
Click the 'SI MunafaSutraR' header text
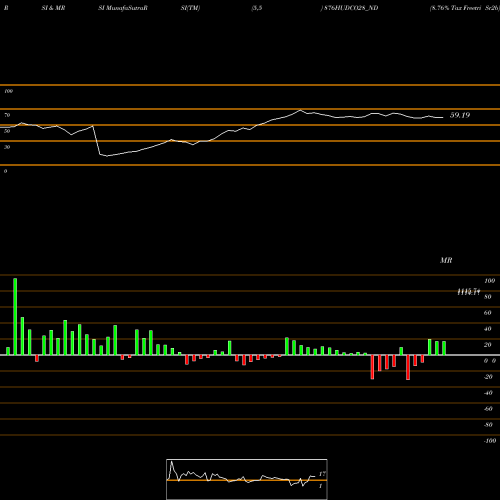point(123,8)
